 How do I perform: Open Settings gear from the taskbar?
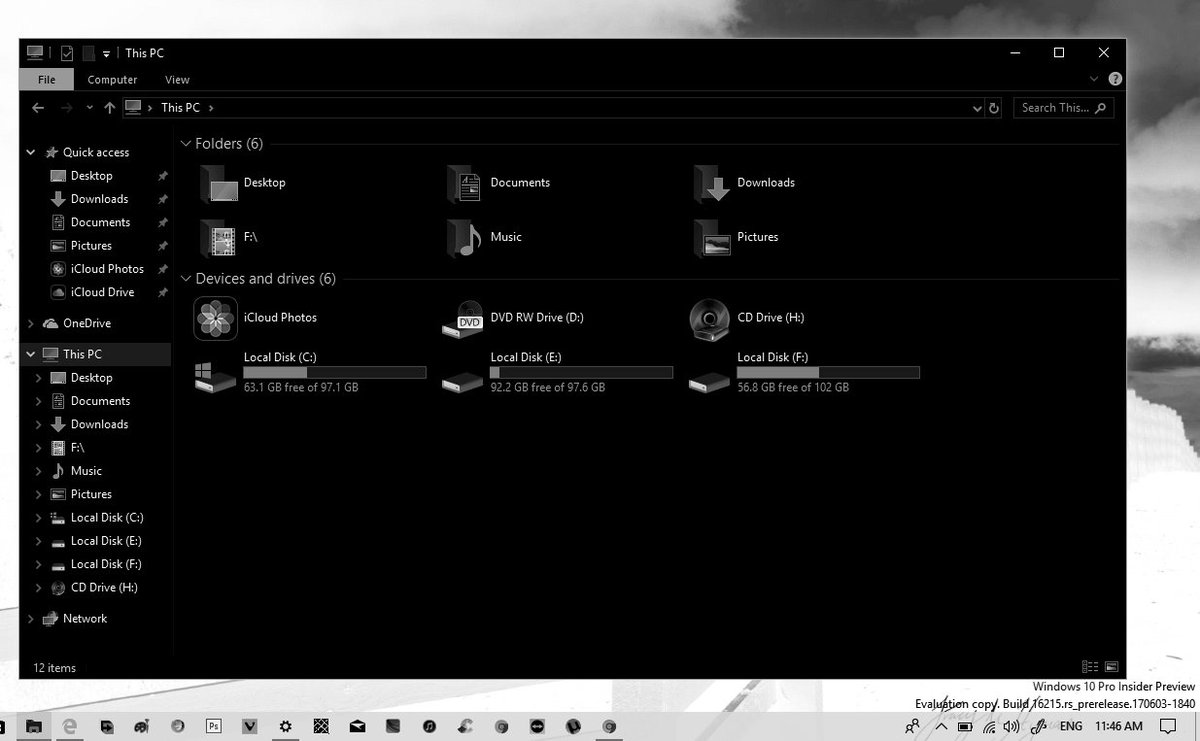[x=285, y=726]
